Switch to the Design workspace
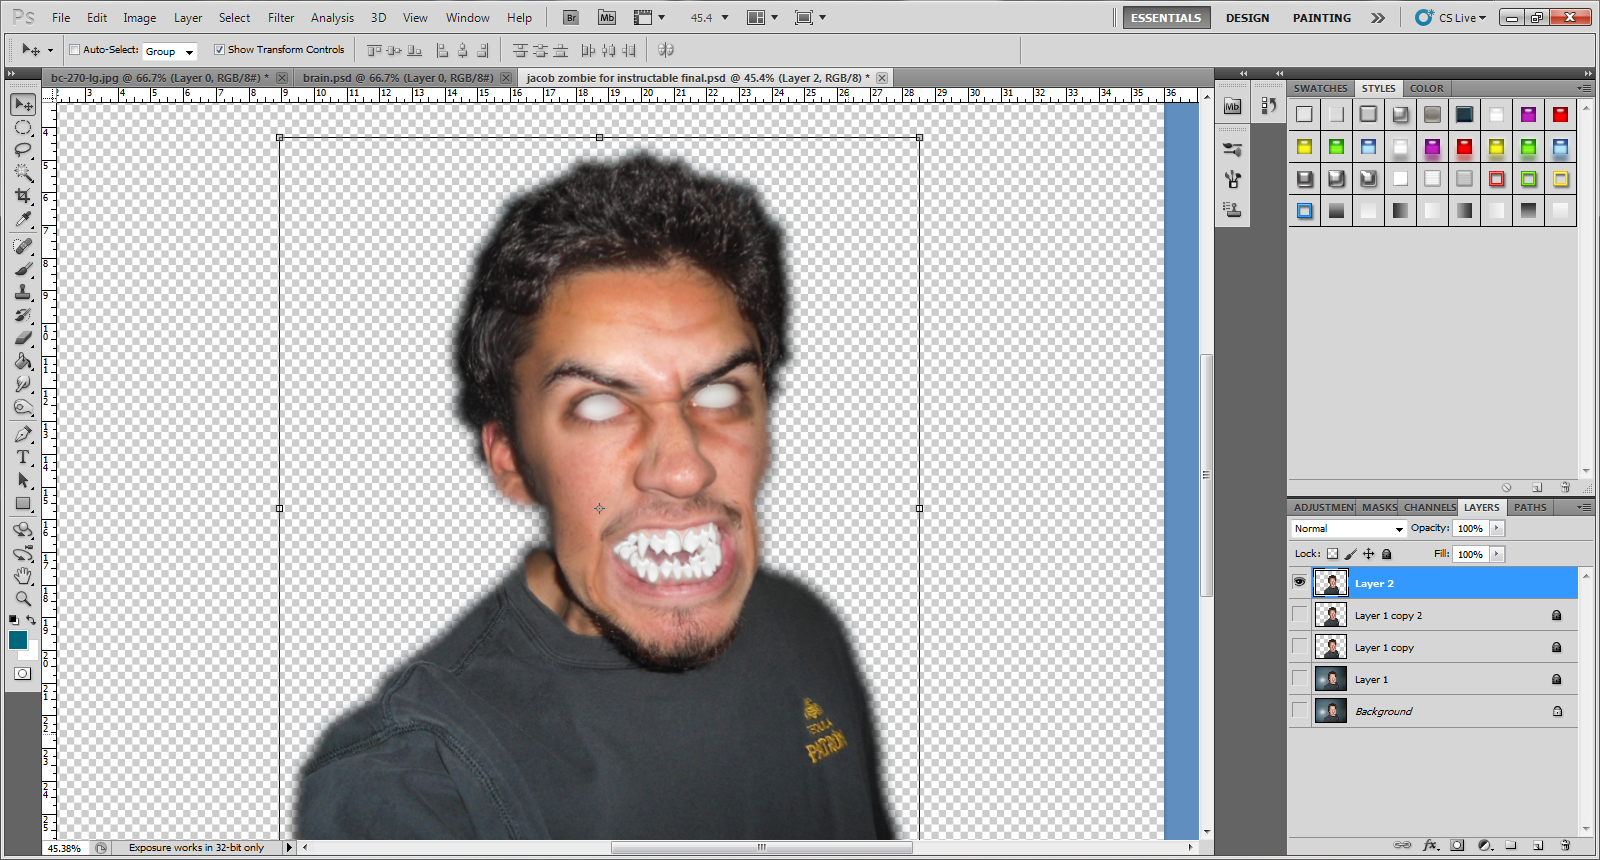 (1247, 18)
